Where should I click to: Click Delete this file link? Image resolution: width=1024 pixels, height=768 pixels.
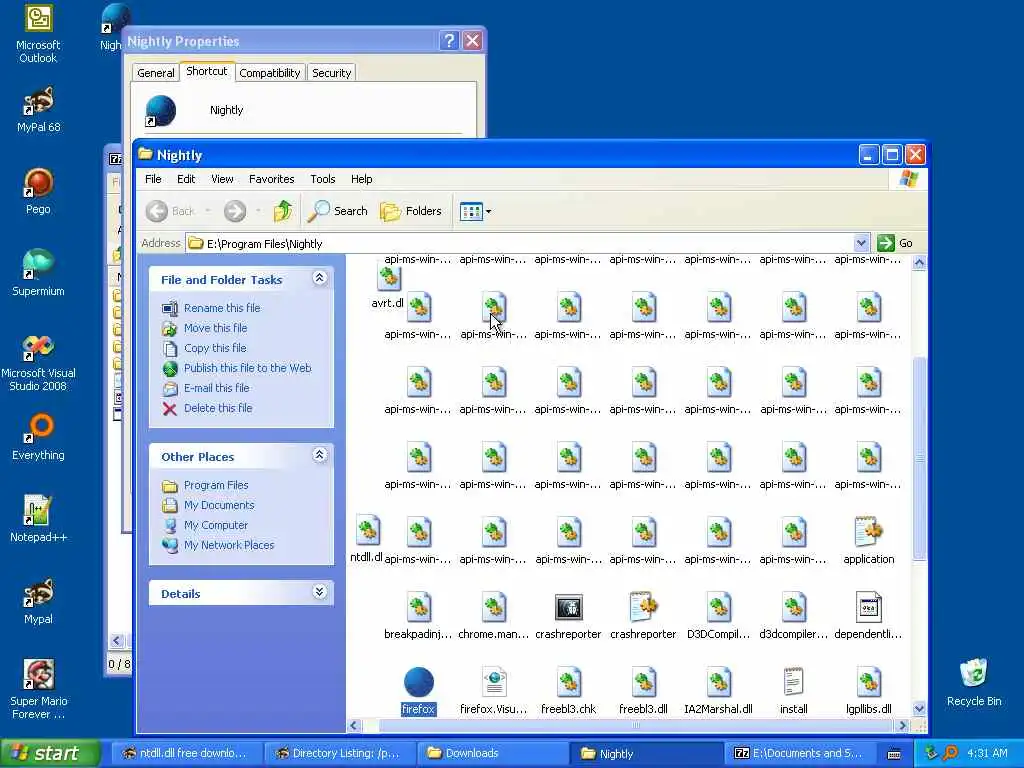click(x=218, y=408)
